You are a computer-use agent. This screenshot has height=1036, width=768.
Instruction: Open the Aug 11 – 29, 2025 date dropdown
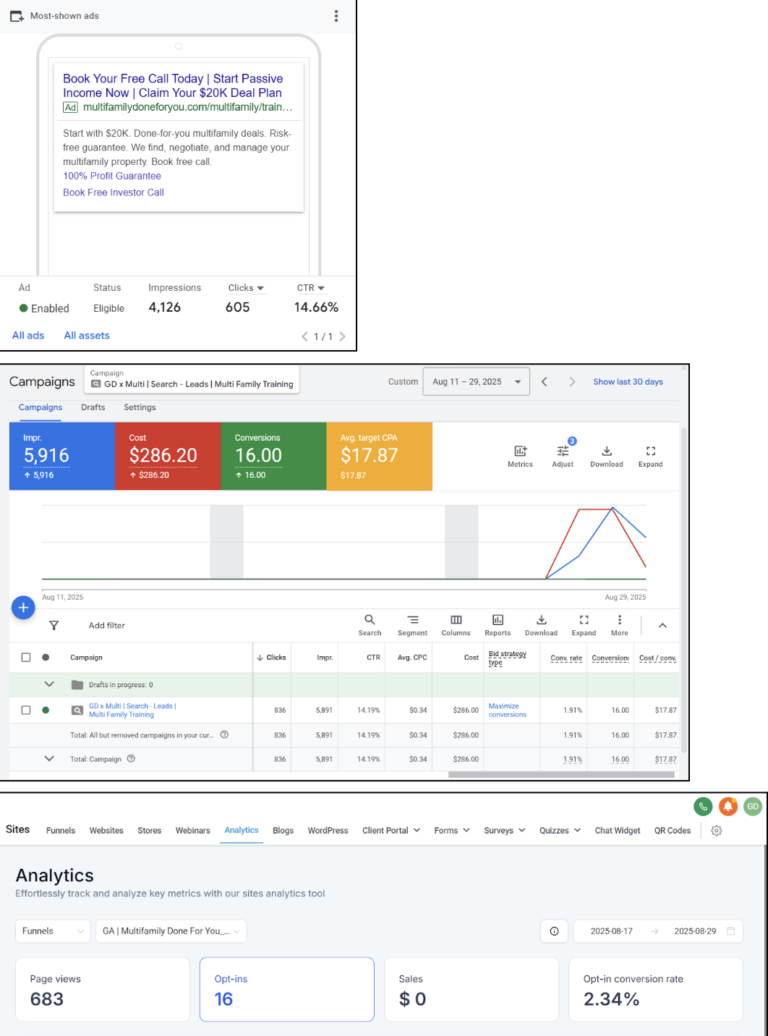pyautogui.click(x=476, y=382)
